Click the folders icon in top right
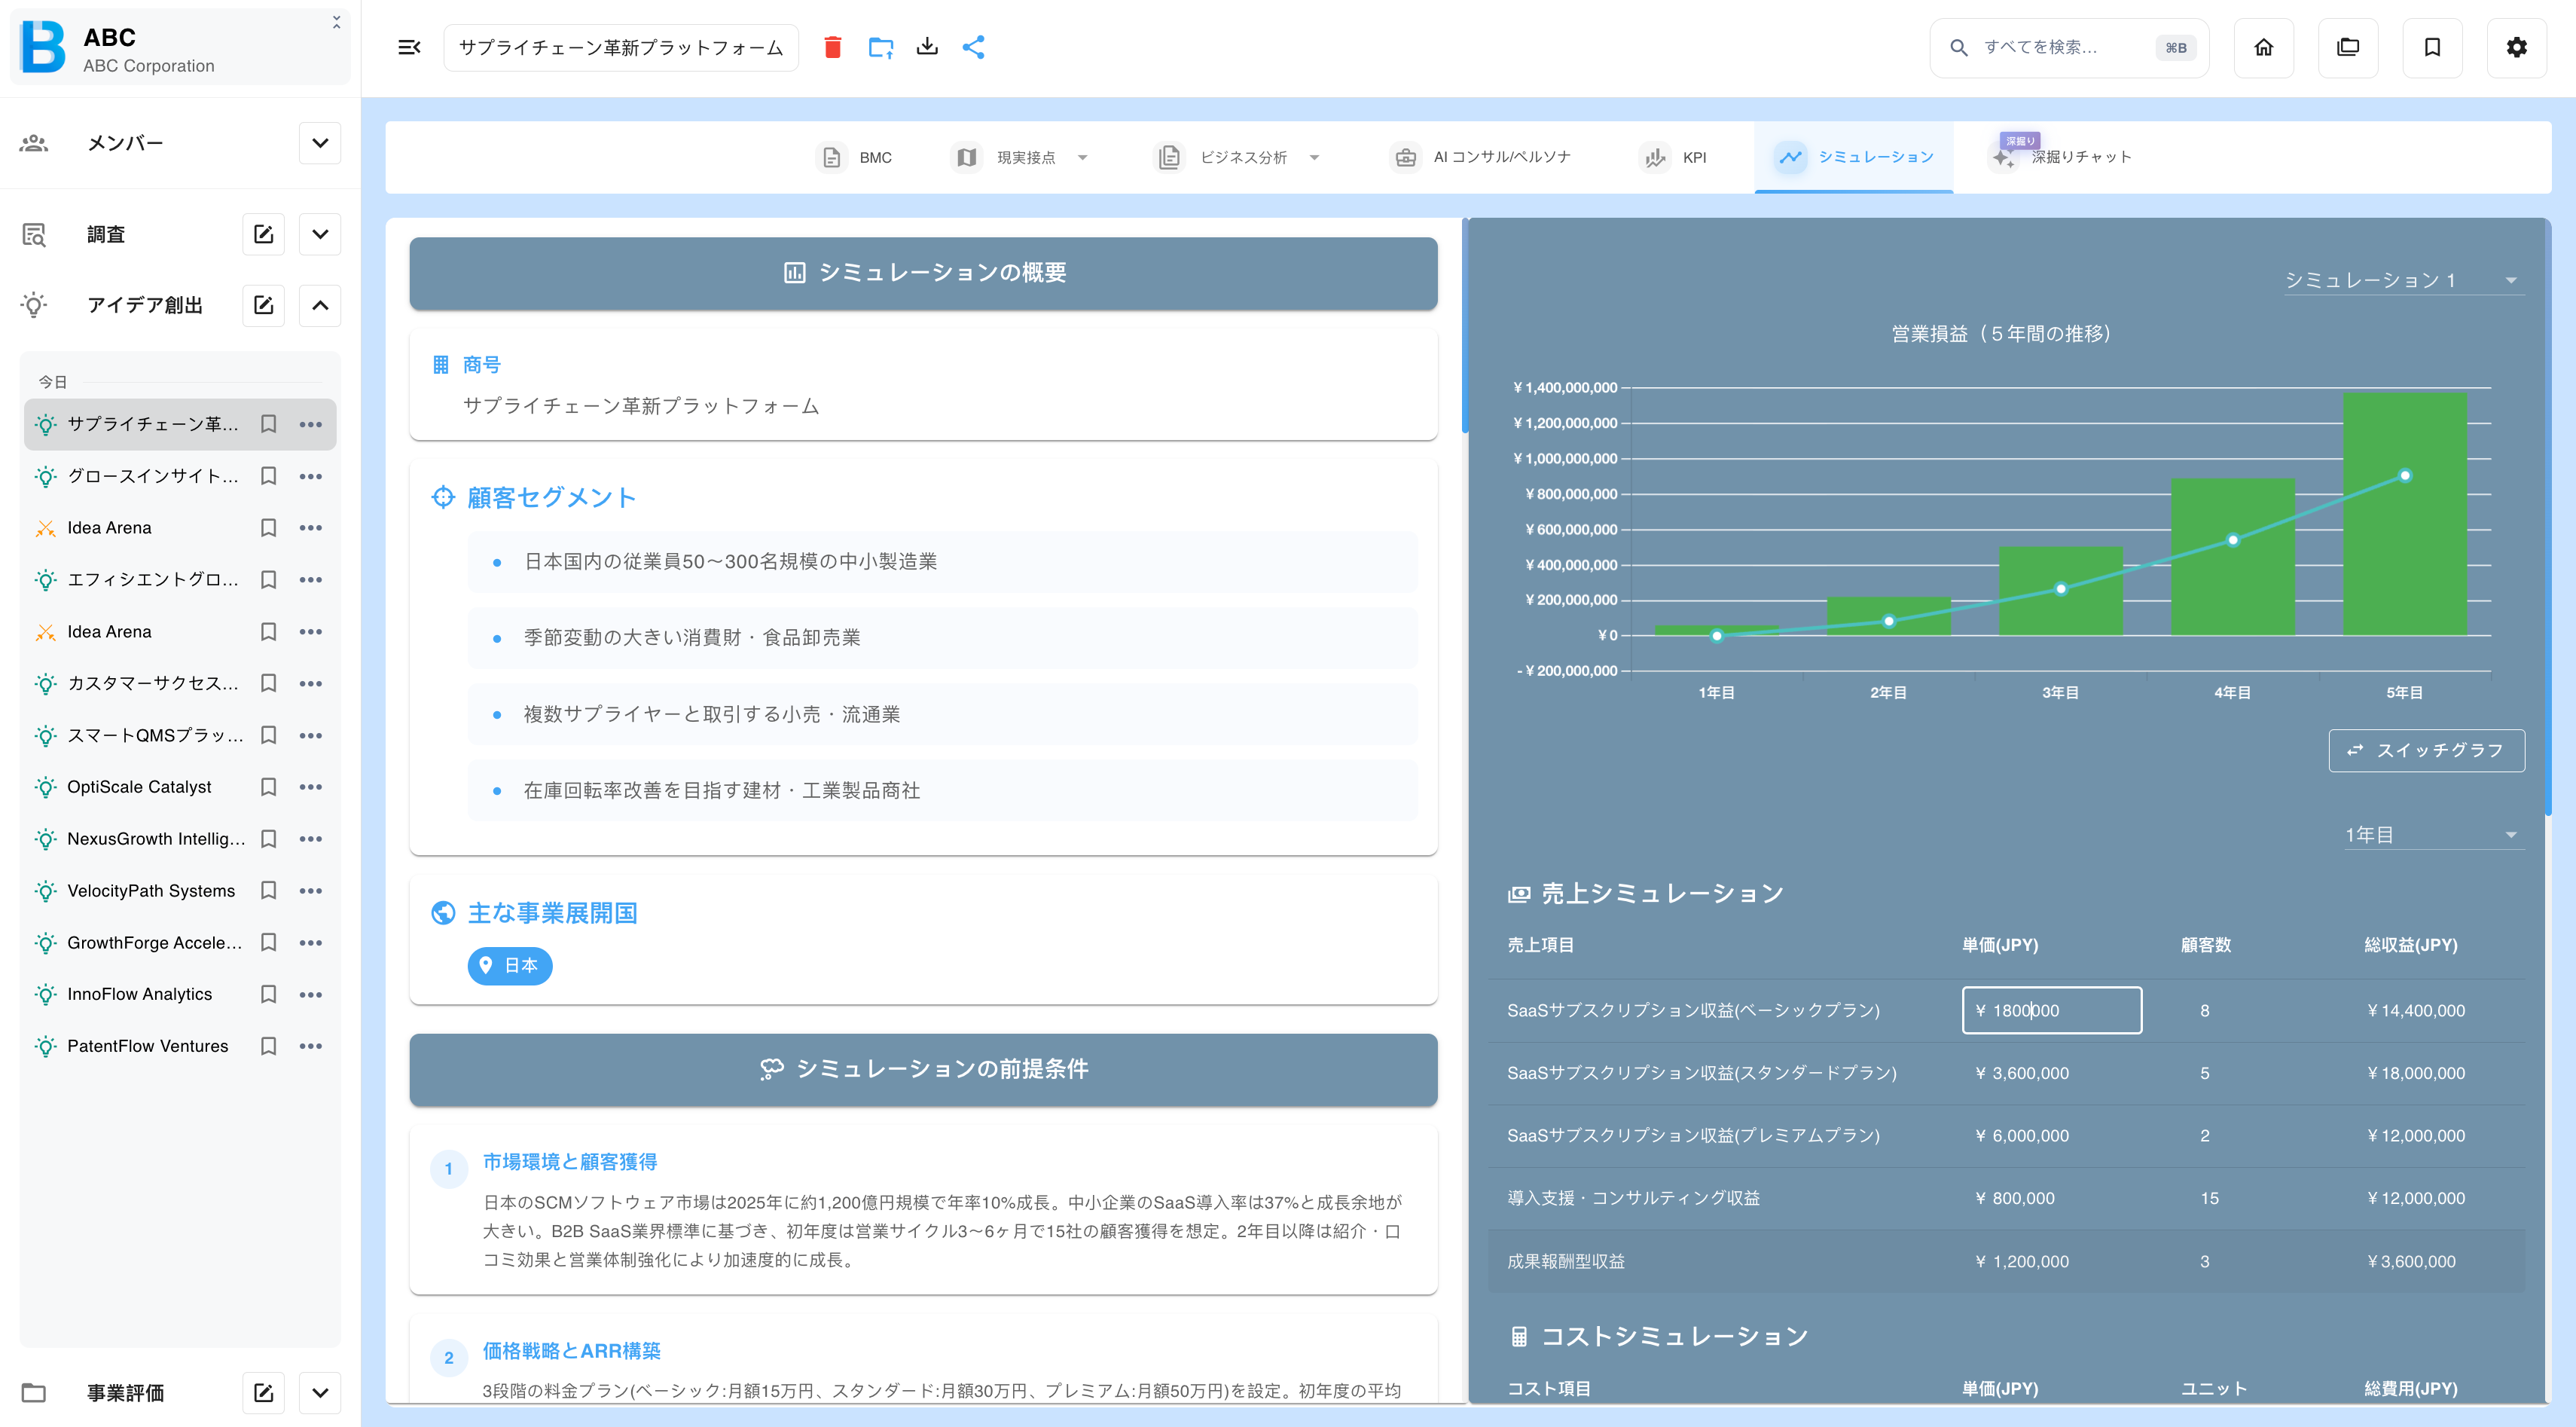 click(x=2348, y=47)
